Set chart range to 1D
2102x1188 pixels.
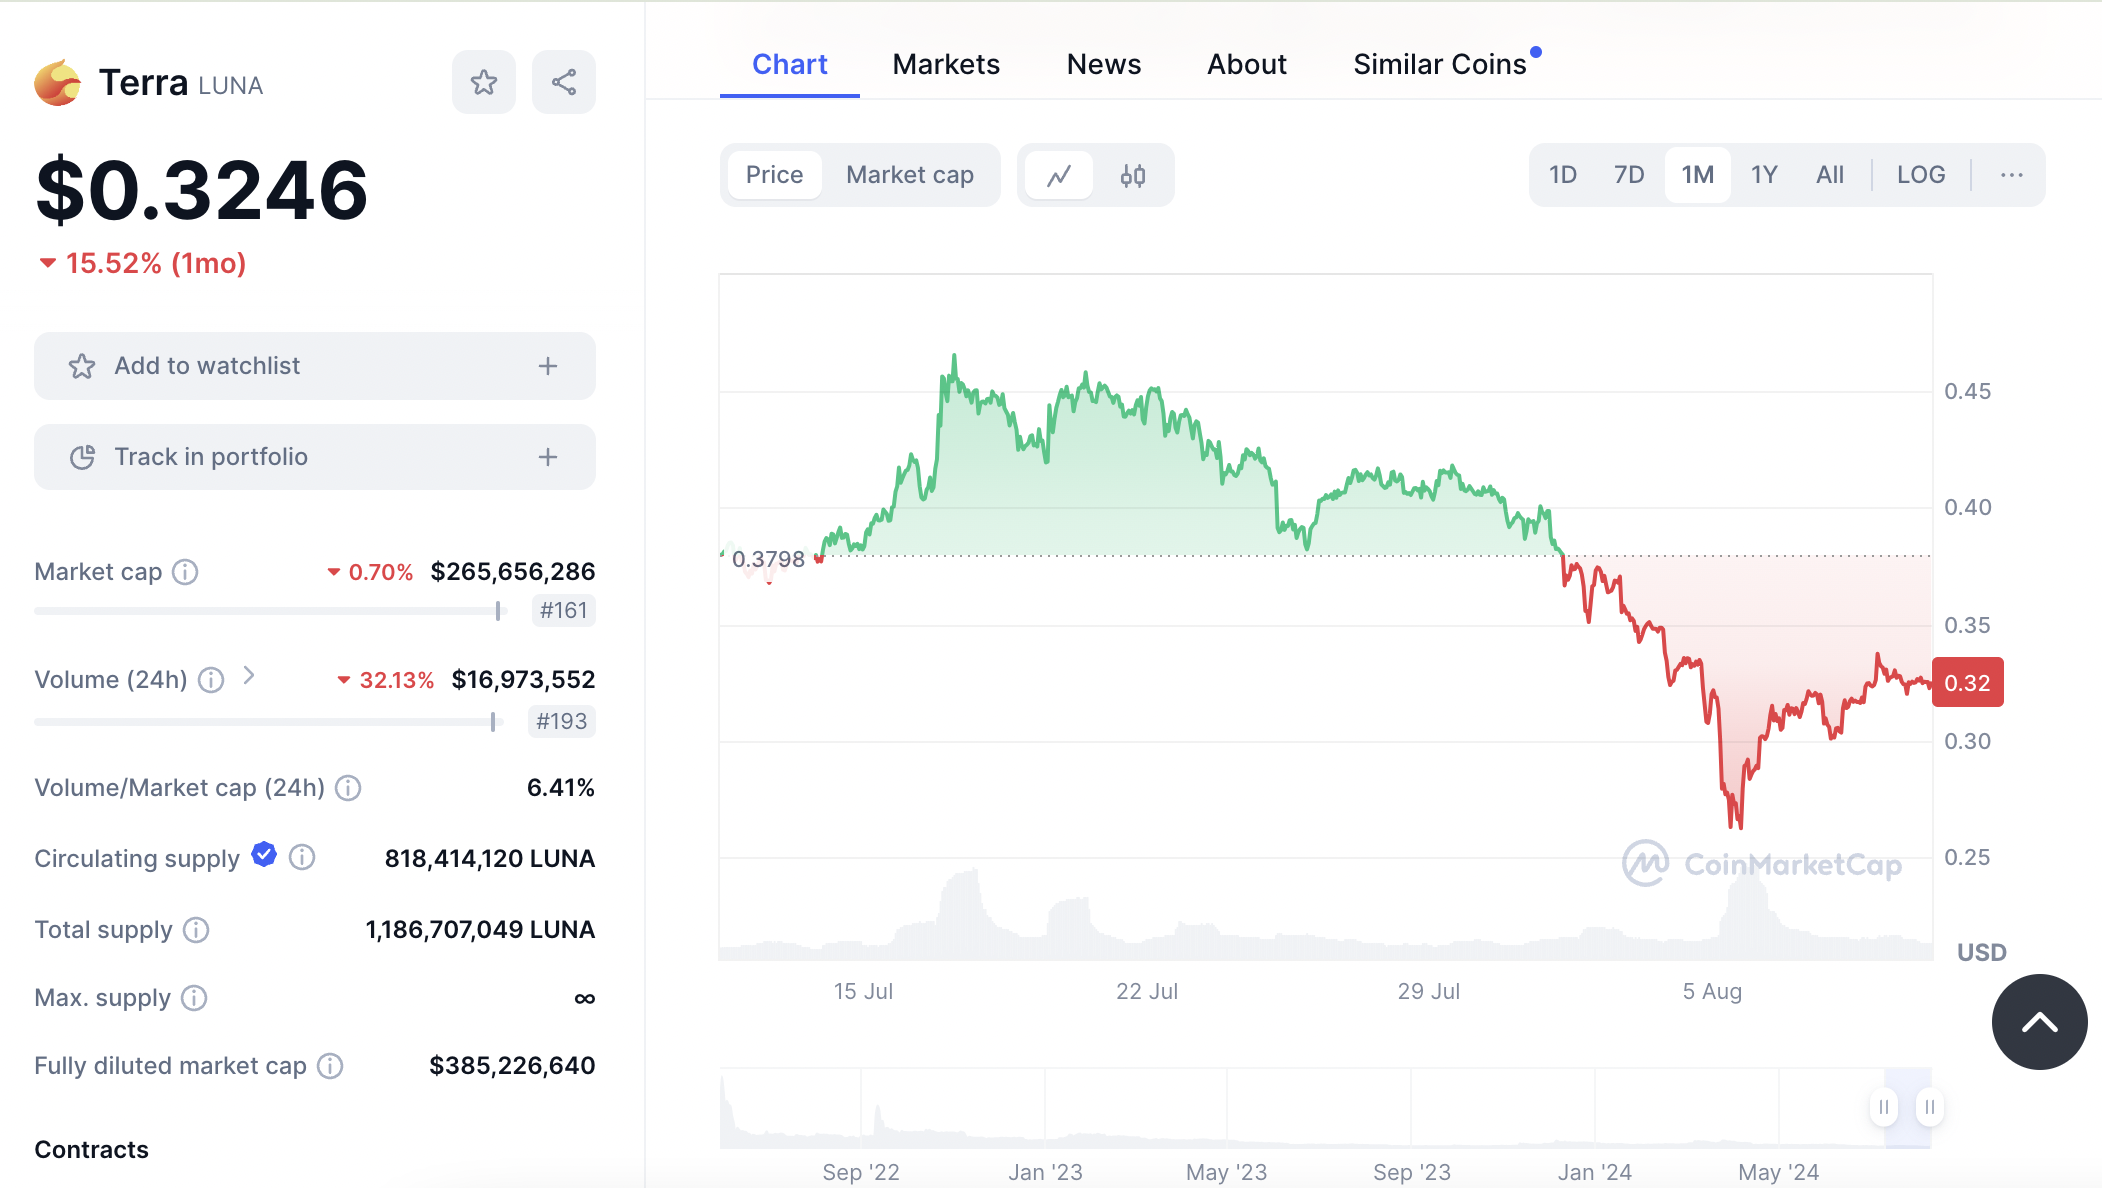coord(1563,175)
